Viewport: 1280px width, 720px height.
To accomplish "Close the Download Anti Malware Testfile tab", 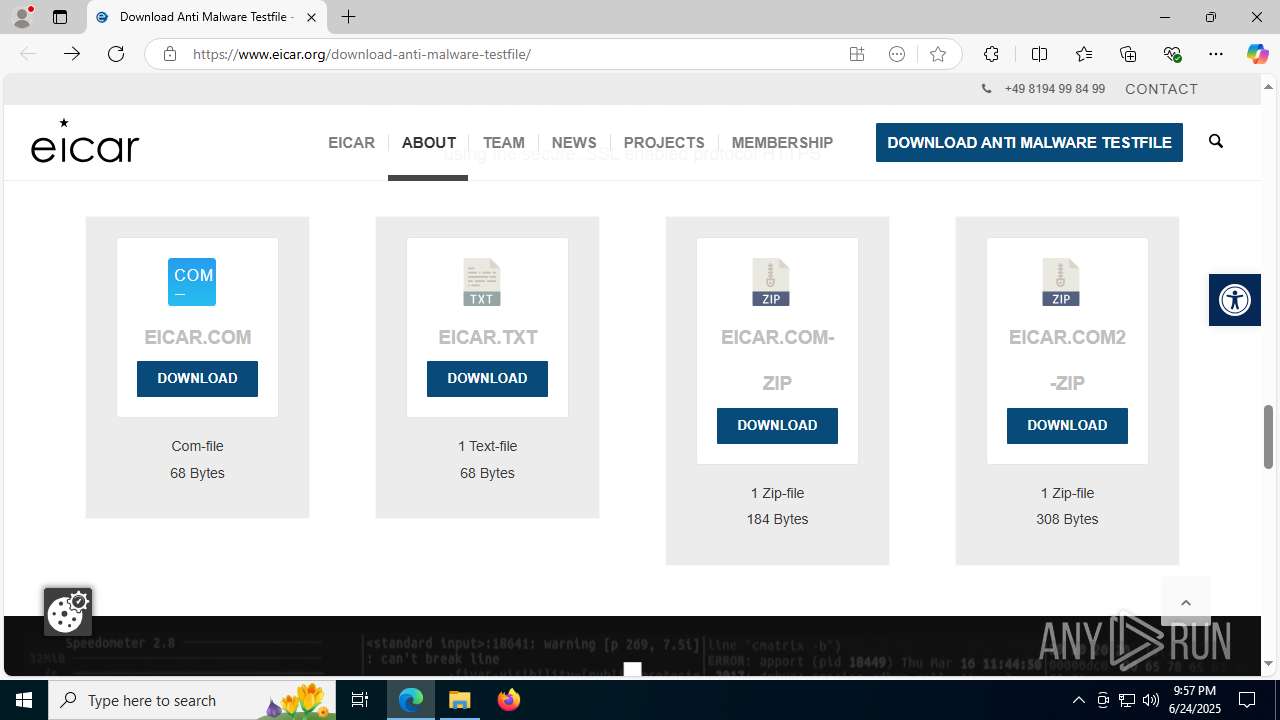I will (x=311, y=17).
